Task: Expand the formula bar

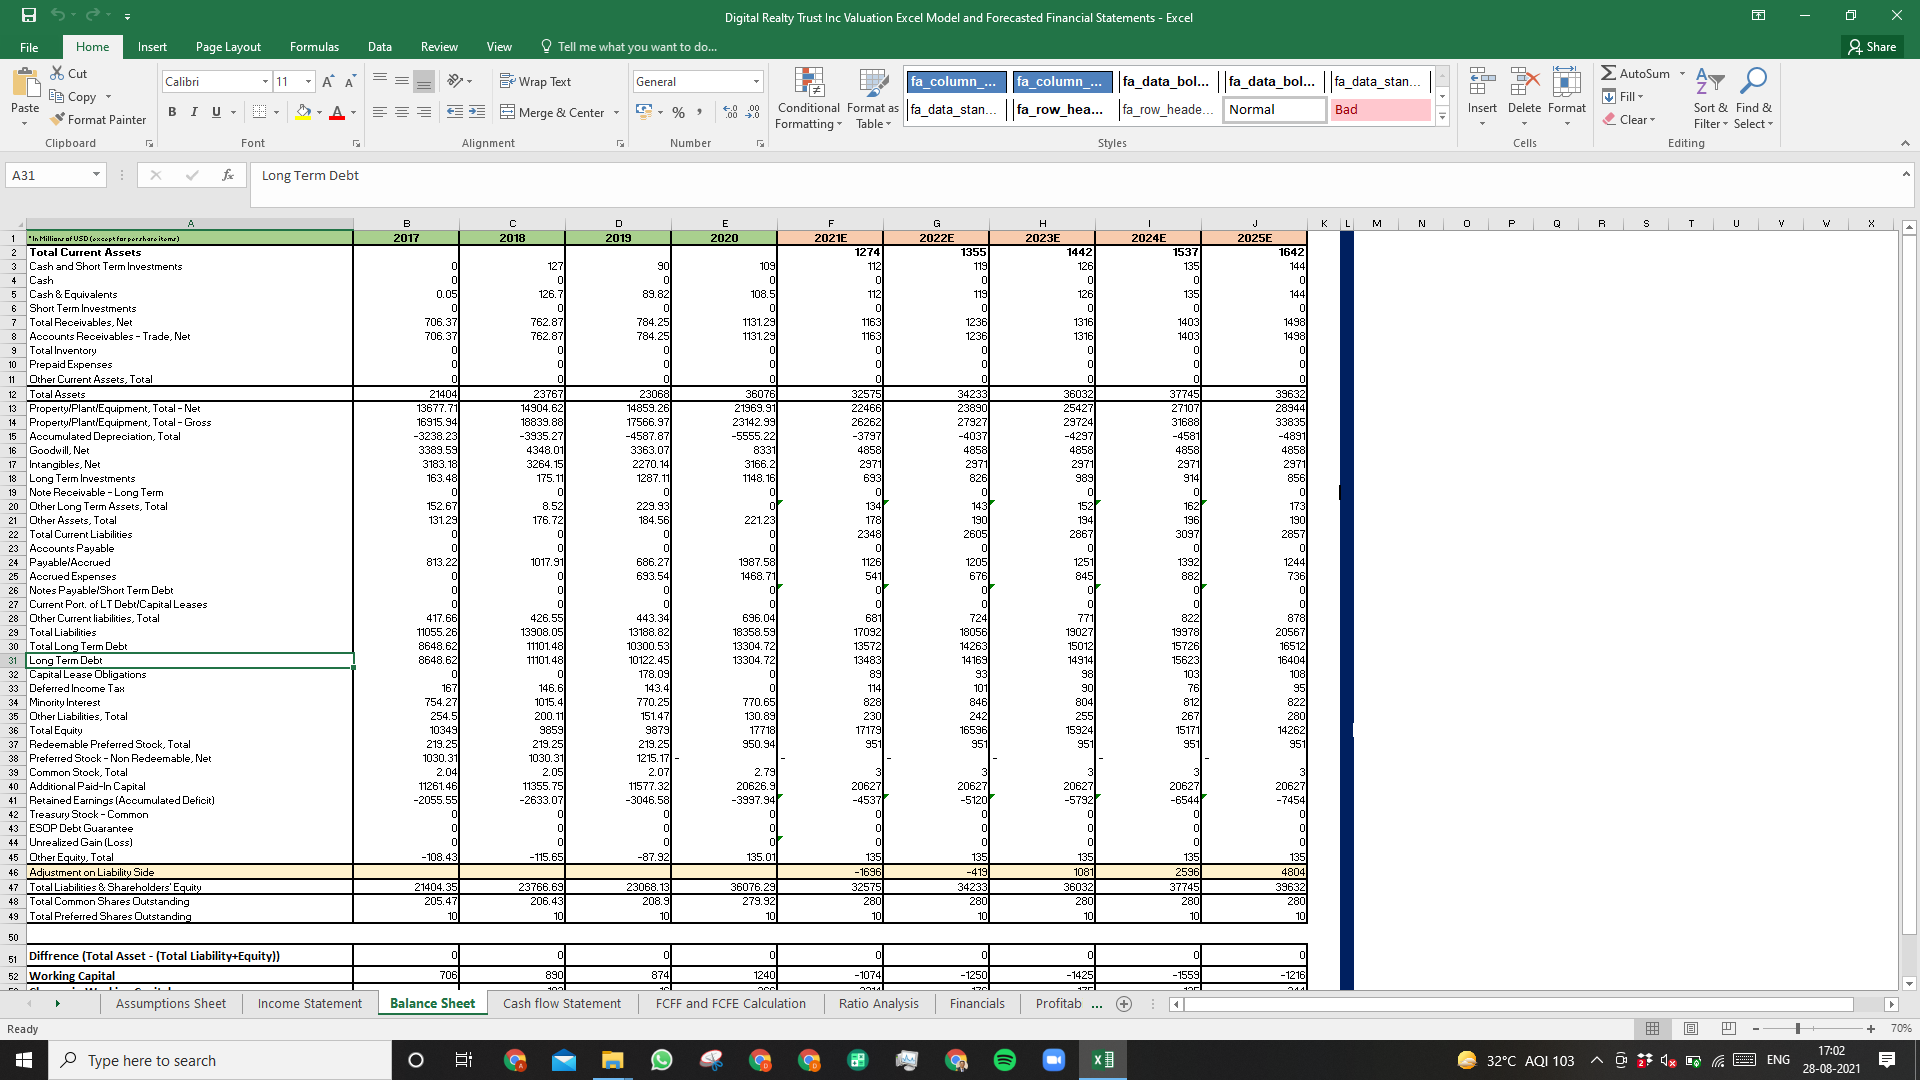Action: (1906, 174)
